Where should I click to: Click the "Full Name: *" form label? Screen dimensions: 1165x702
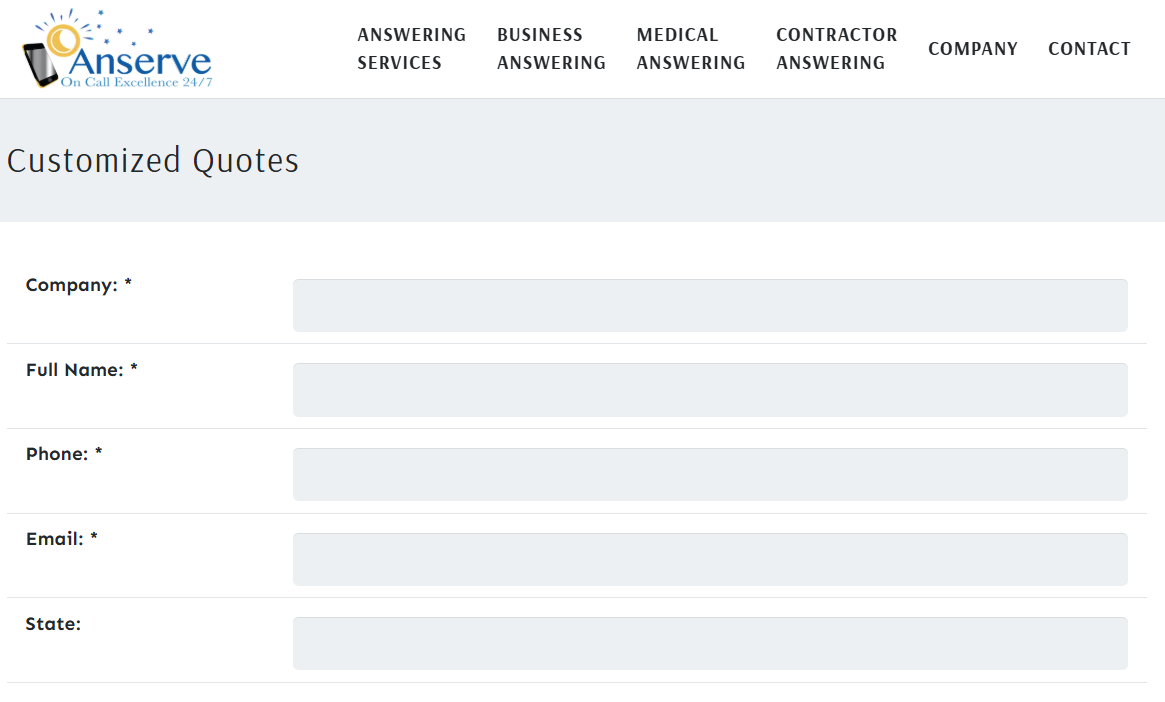coord(82,370)
